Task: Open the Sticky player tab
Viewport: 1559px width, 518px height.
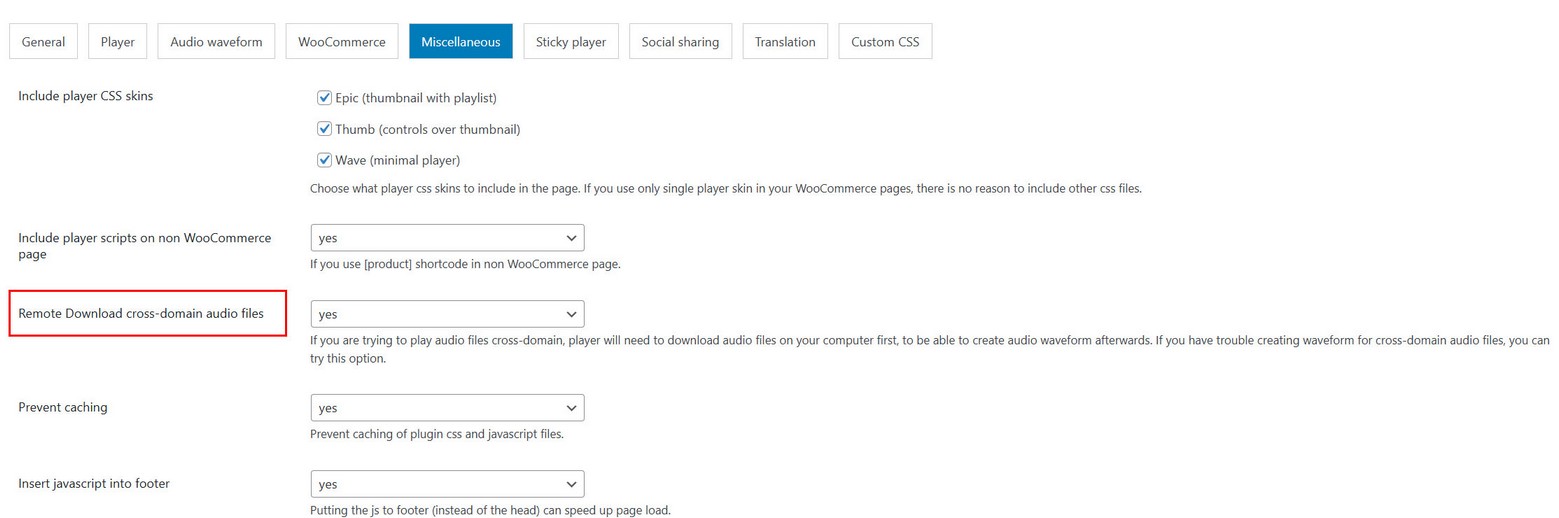Action: click(x=570, y=42)
